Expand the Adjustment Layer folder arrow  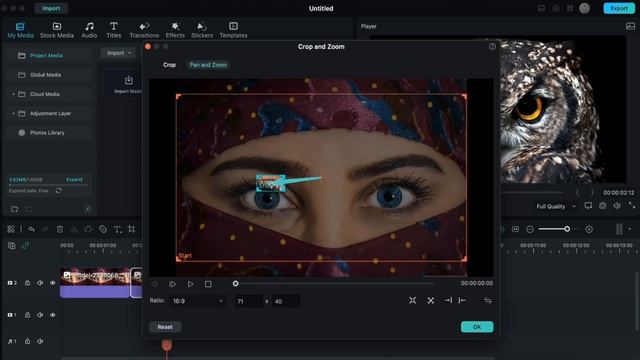pyautogui.click(x=13, y=113)
